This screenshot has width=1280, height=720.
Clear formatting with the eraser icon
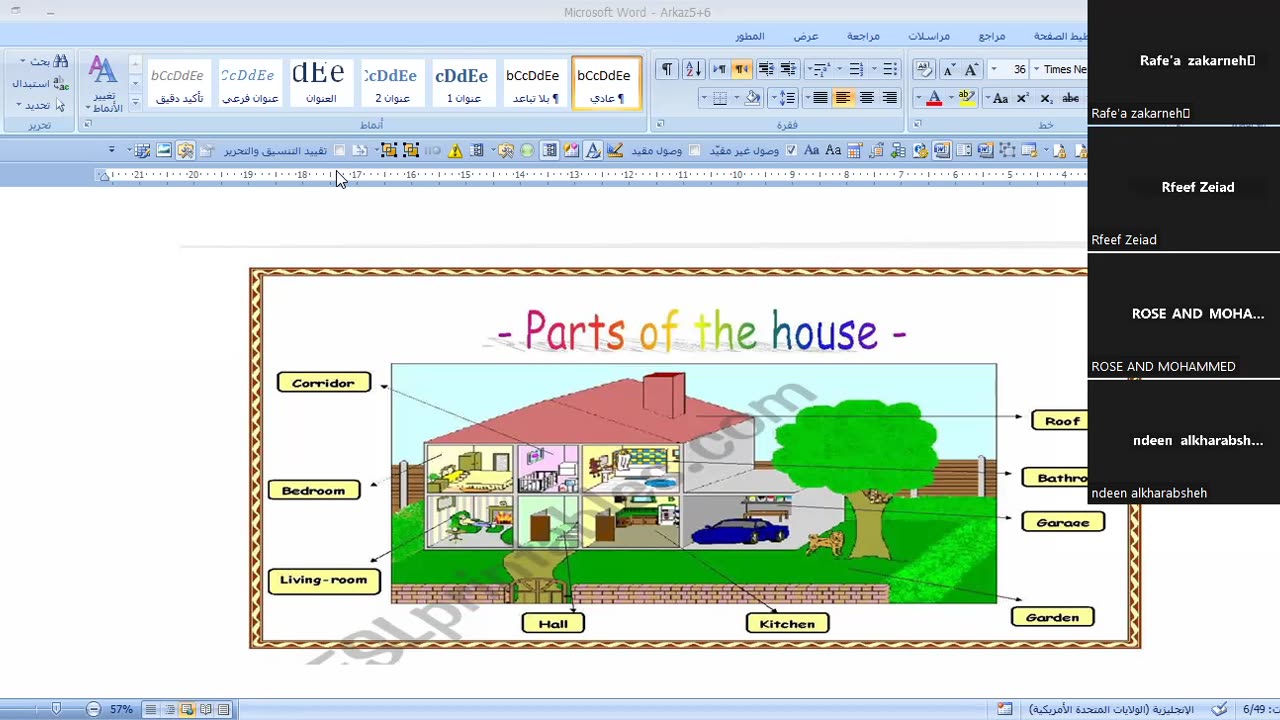(925, 69)
